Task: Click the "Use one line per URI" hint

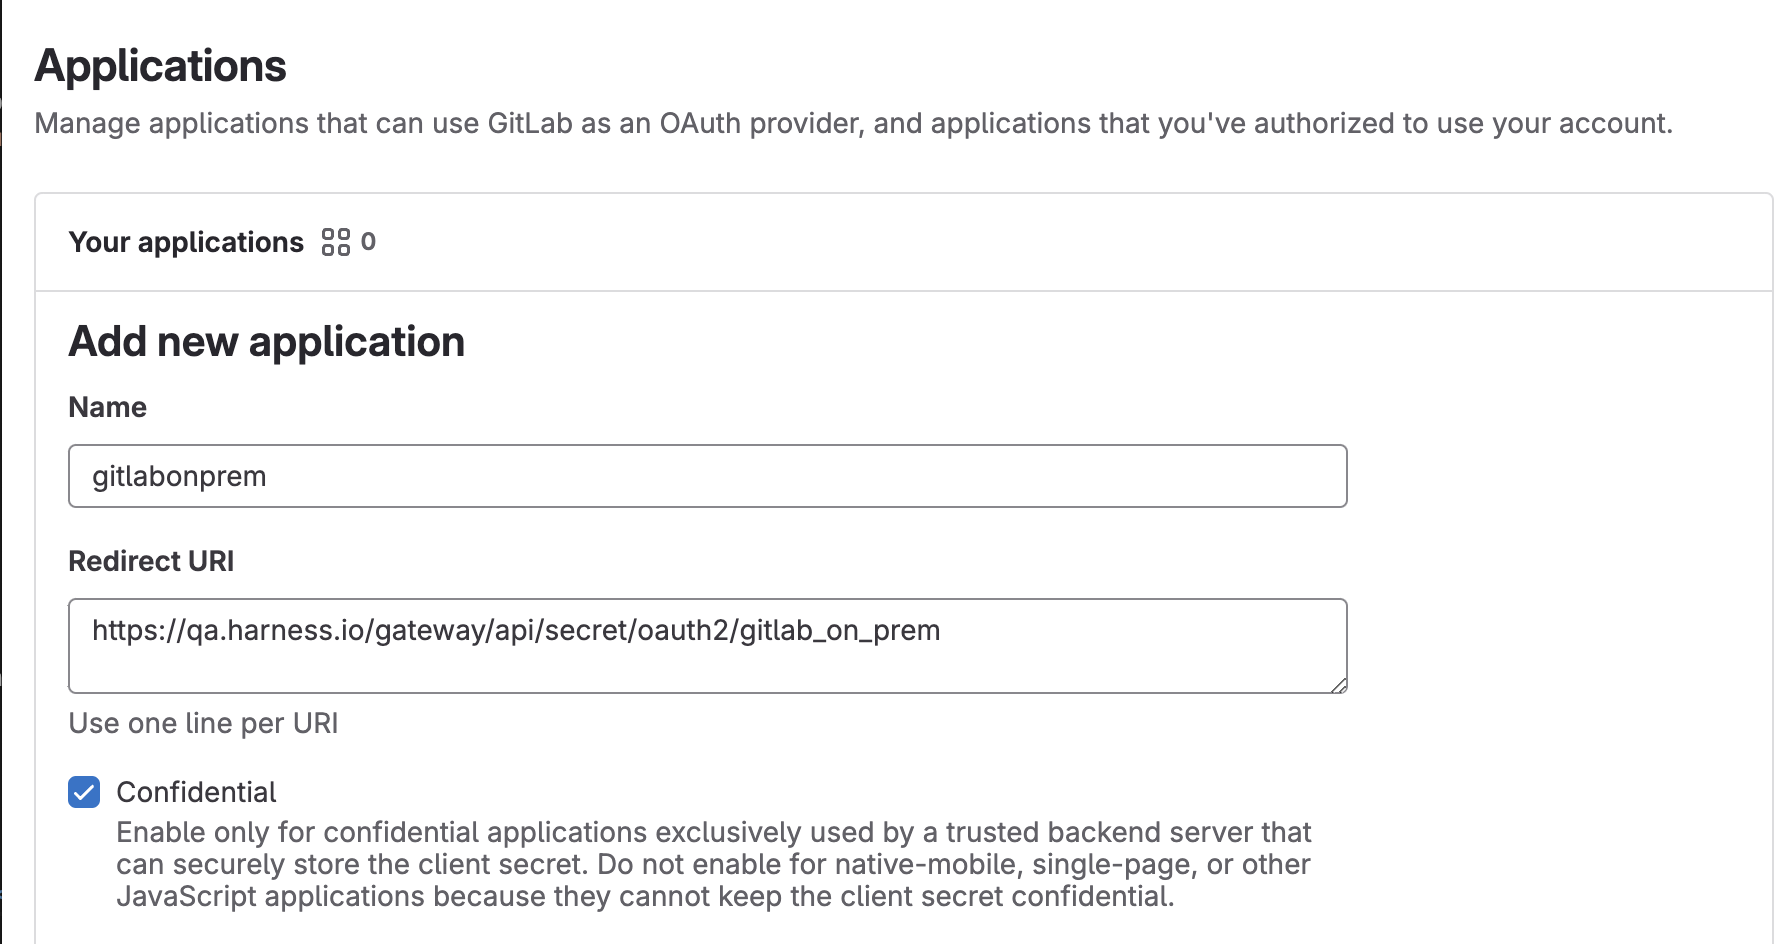Action: pos(203,723)
